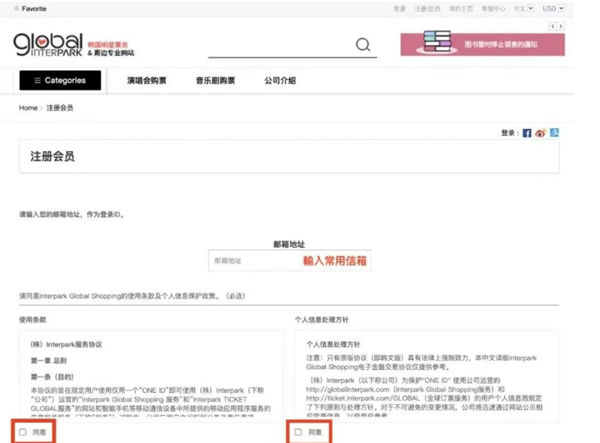Open the 公司介绍 menu item

280,80
